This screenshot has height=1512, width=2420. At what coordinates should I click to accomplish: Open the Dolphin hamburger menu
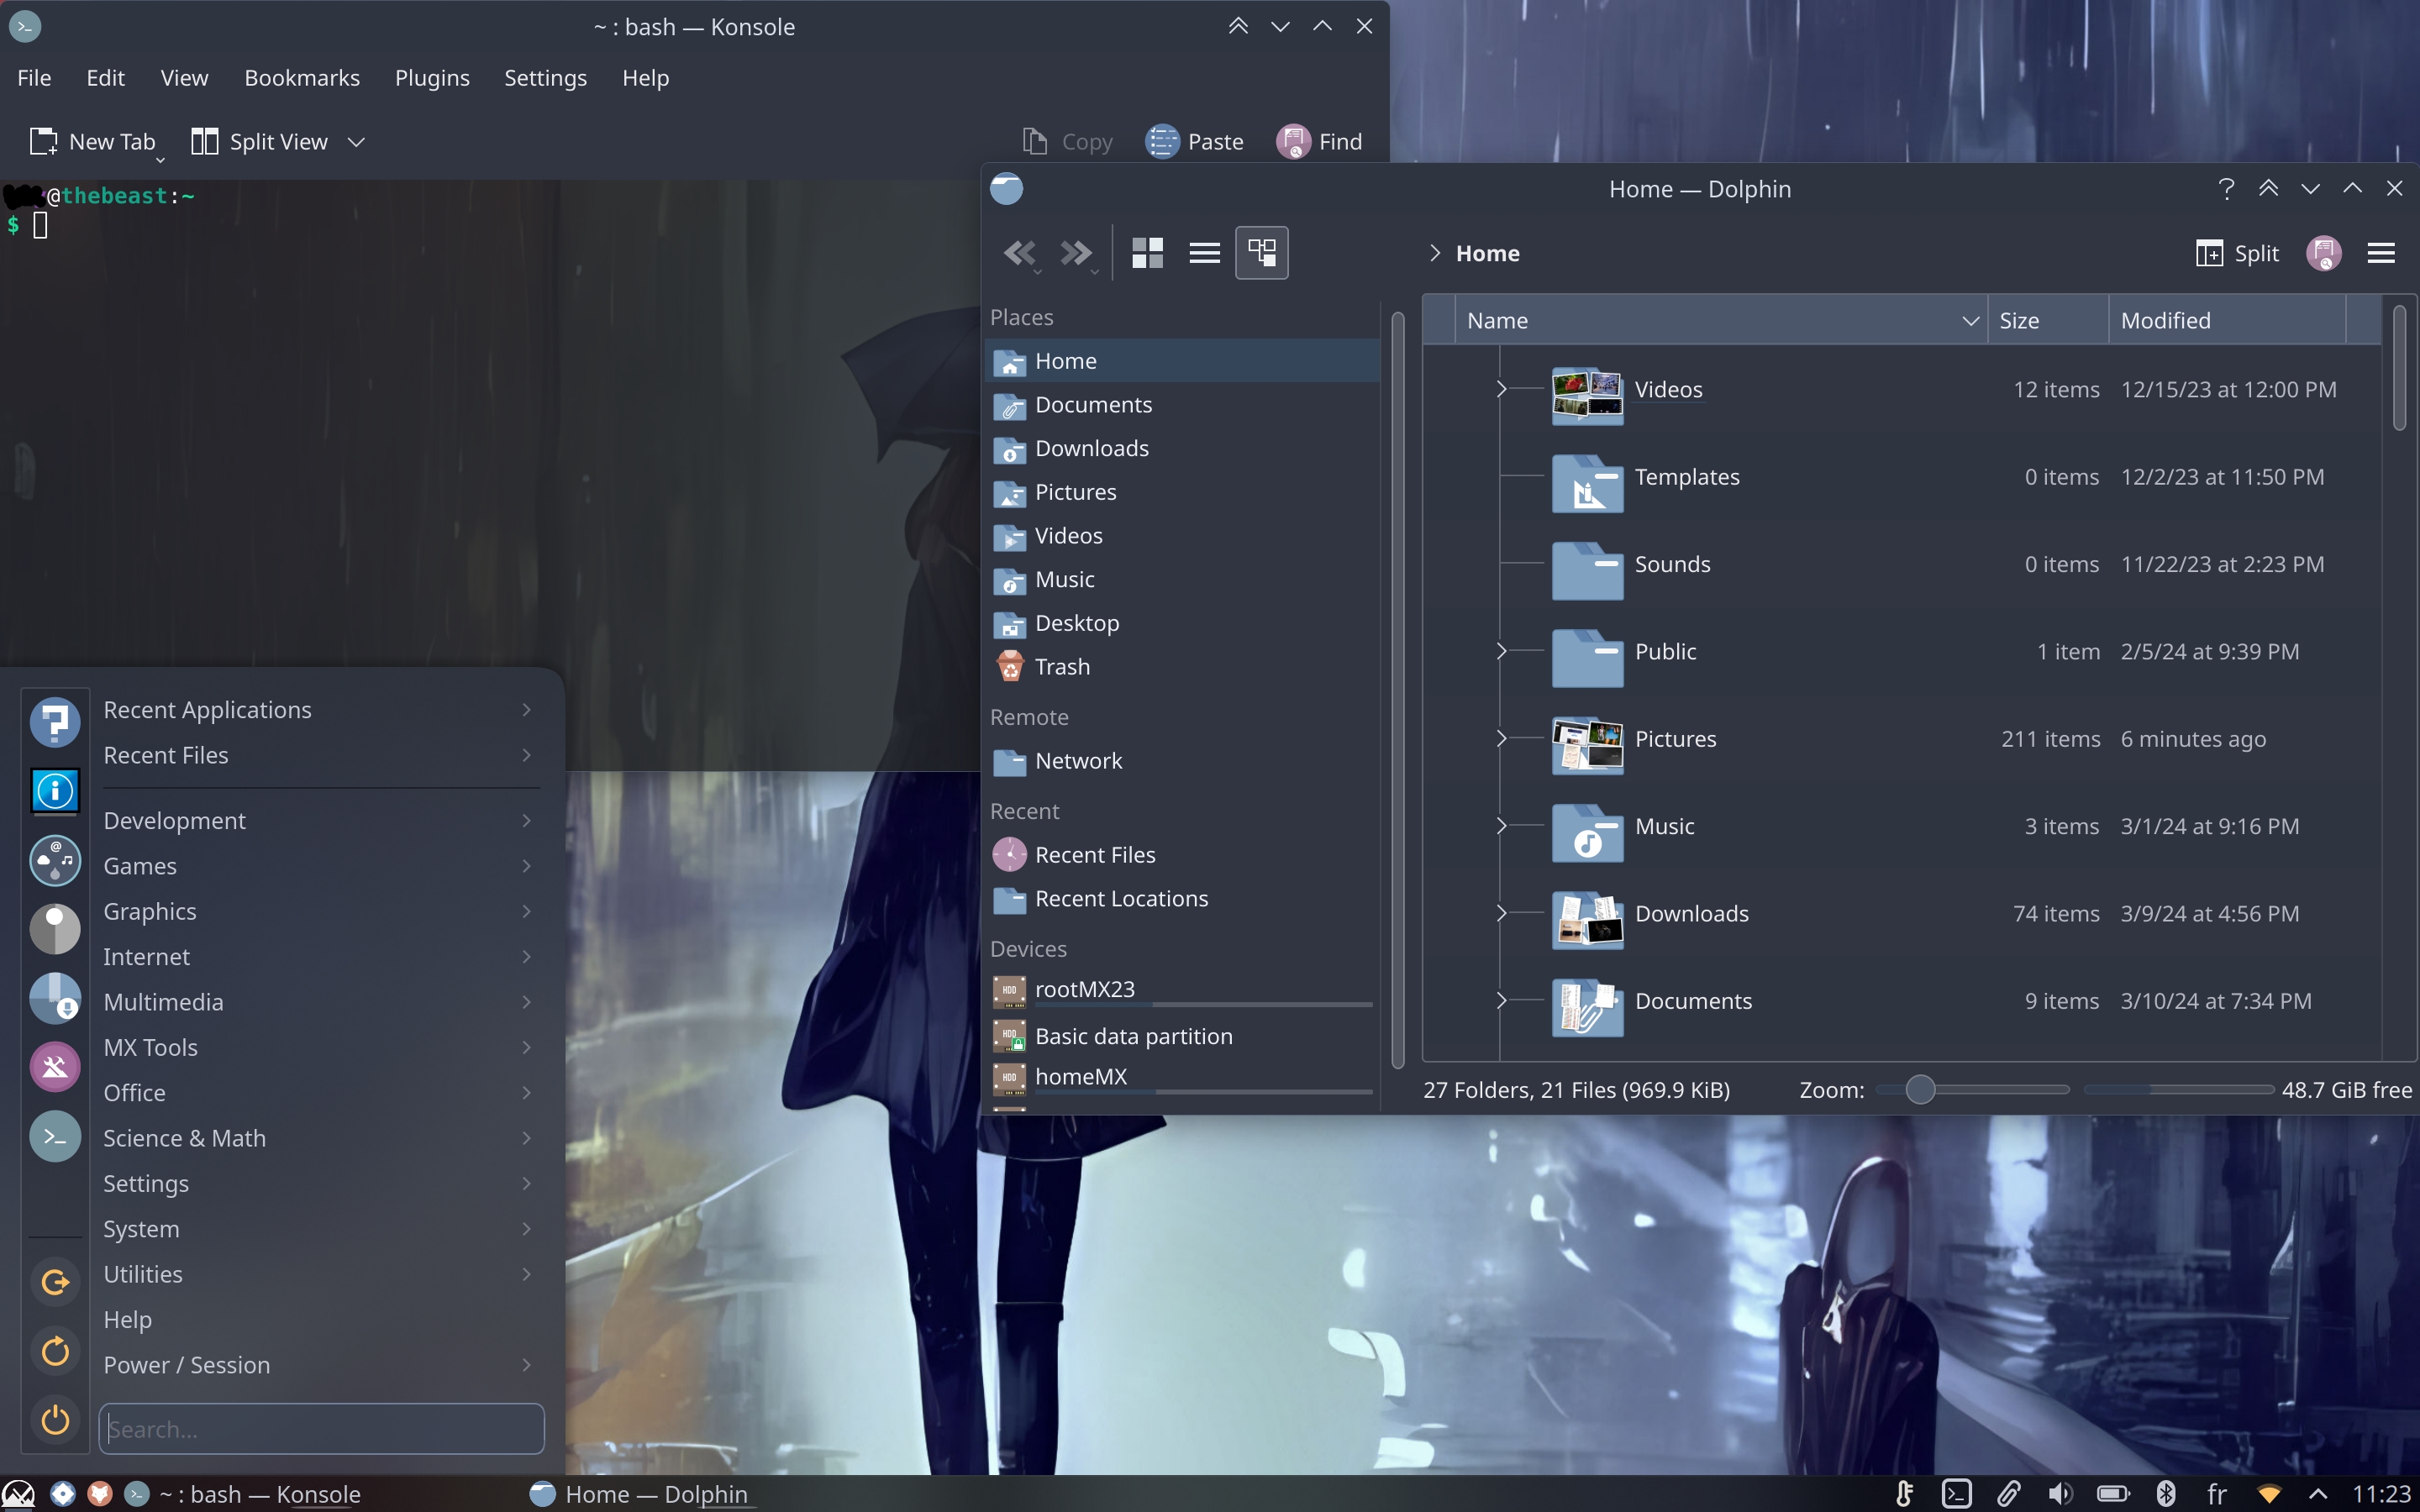2381,253
